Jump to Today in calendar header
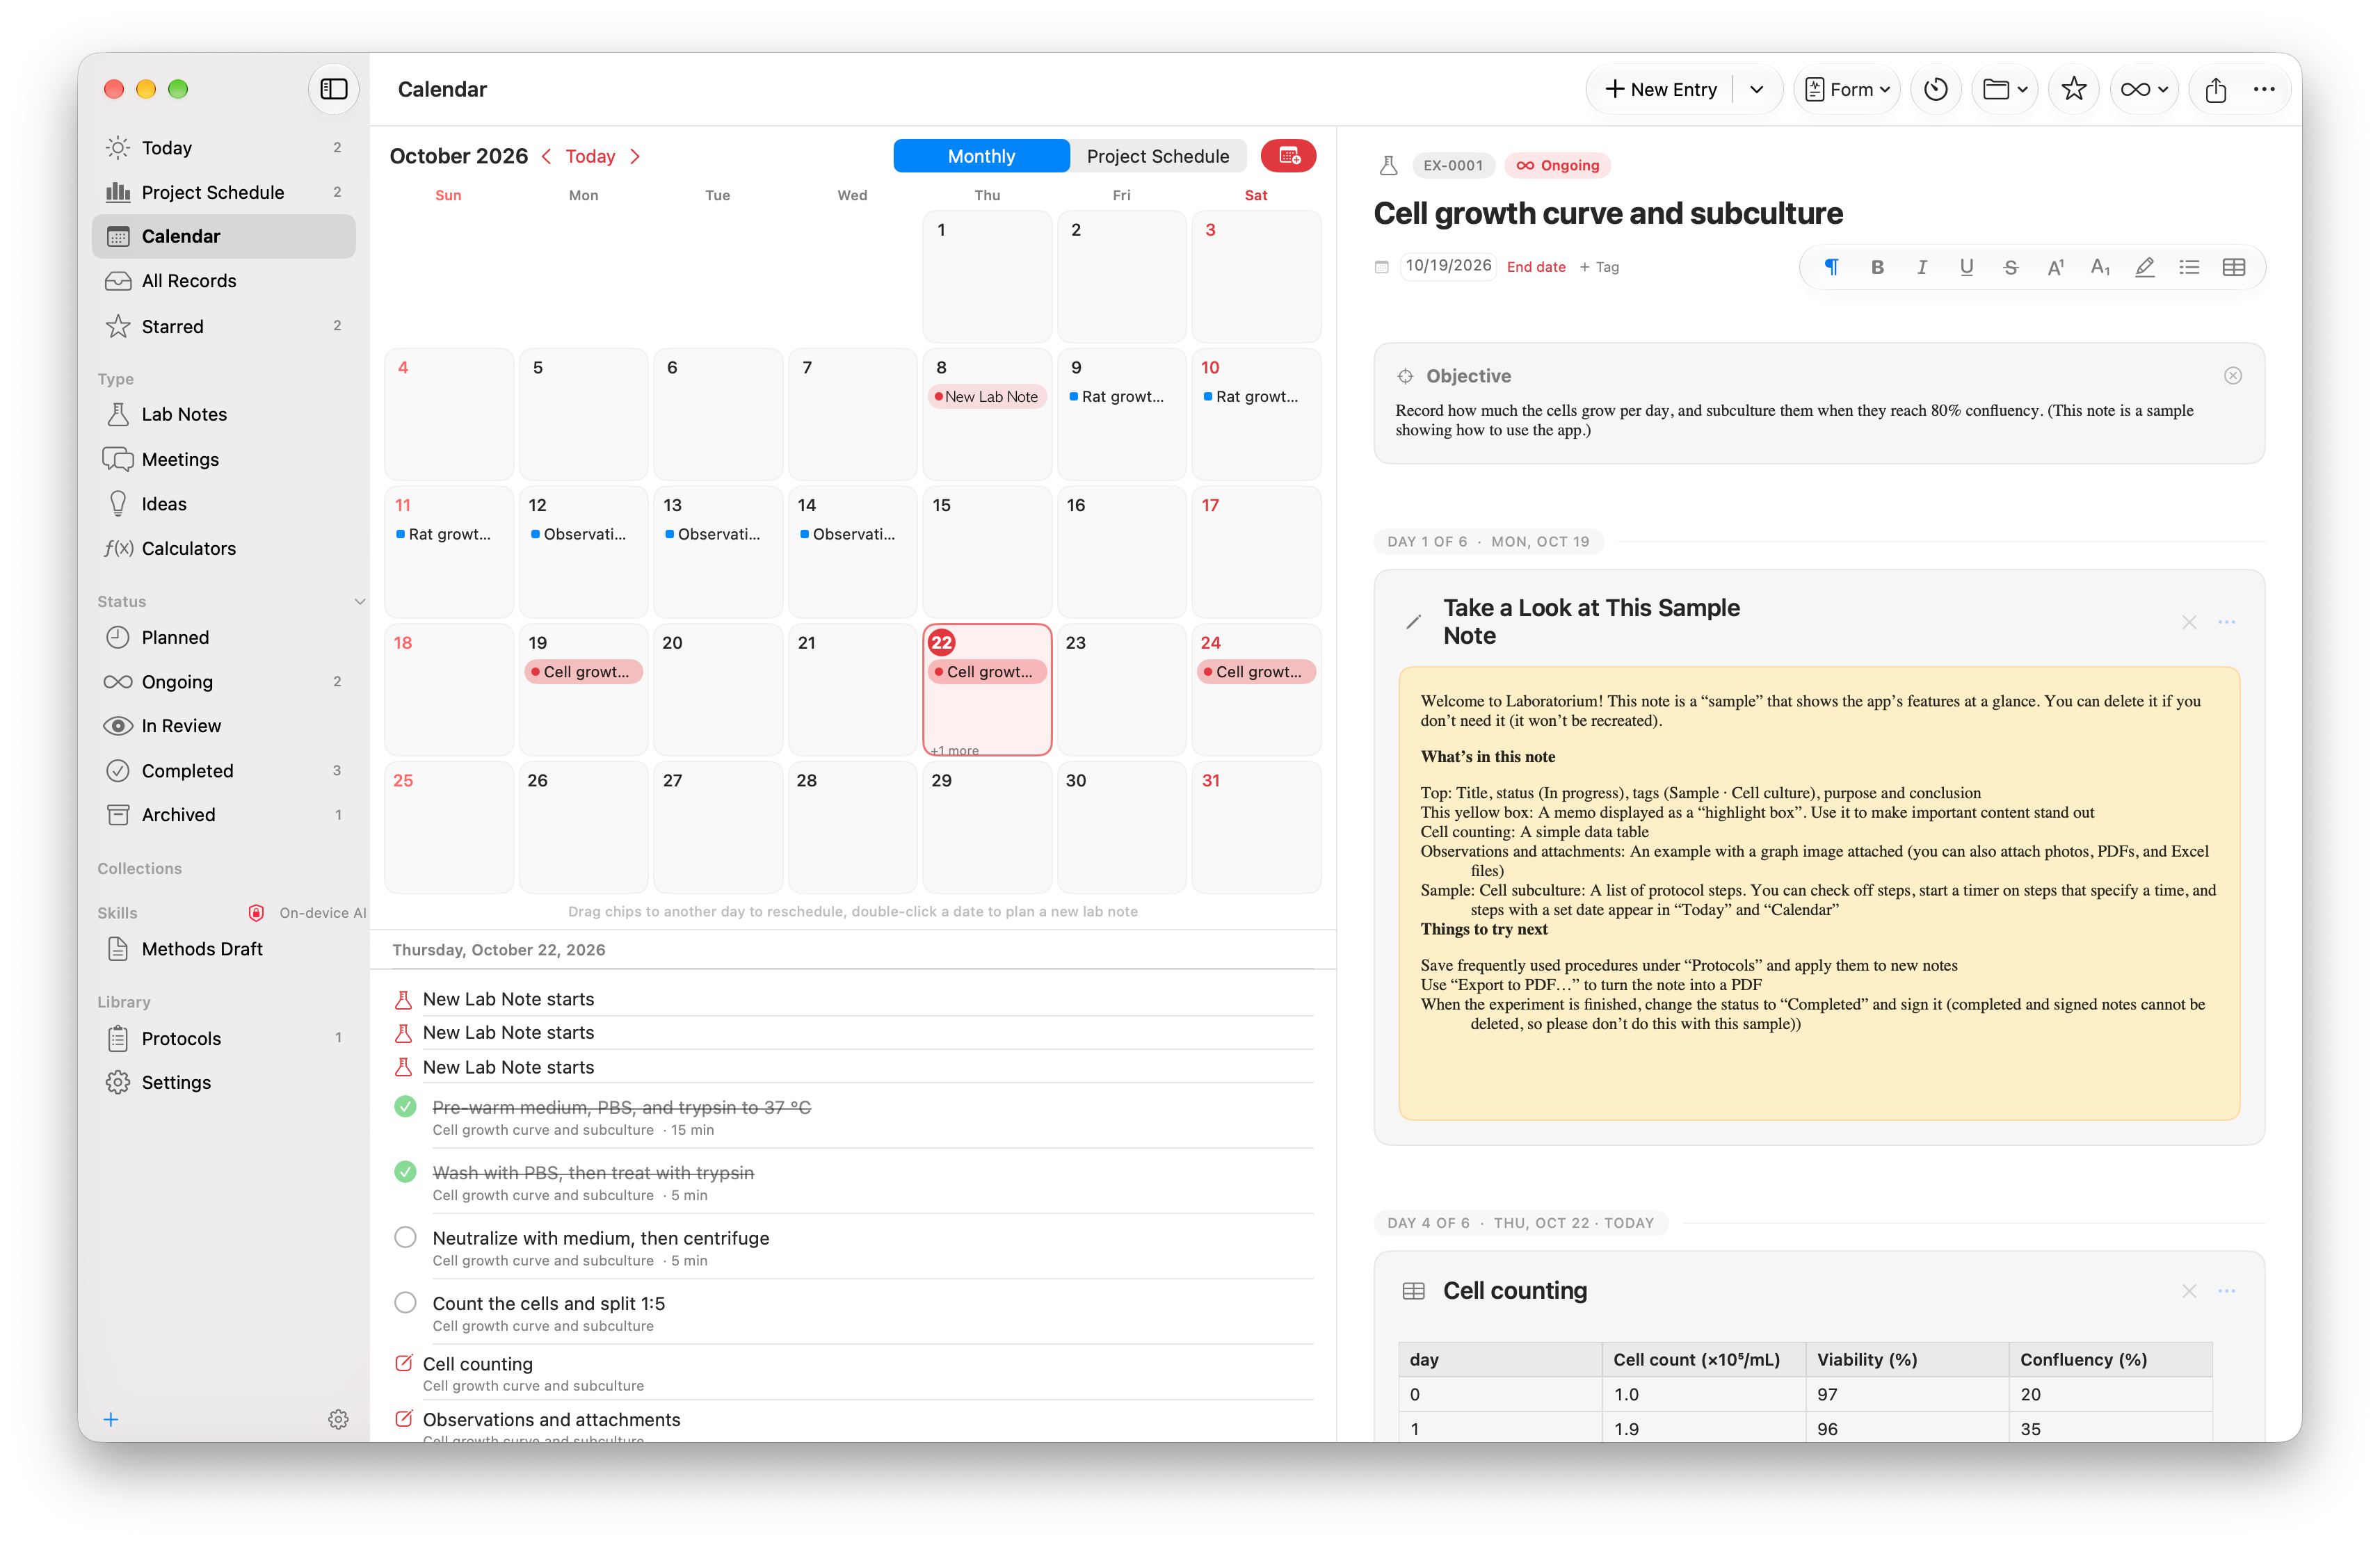2380x1545 pixels. [x=590, y=156]
